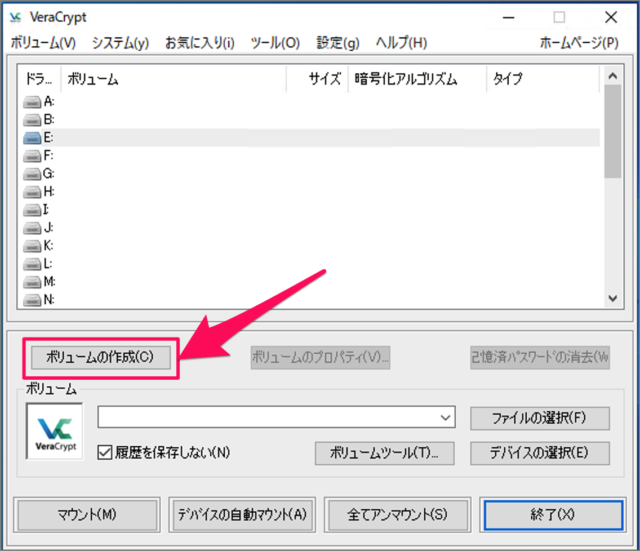Select the K: drive icon

click(x=34, y=246)
